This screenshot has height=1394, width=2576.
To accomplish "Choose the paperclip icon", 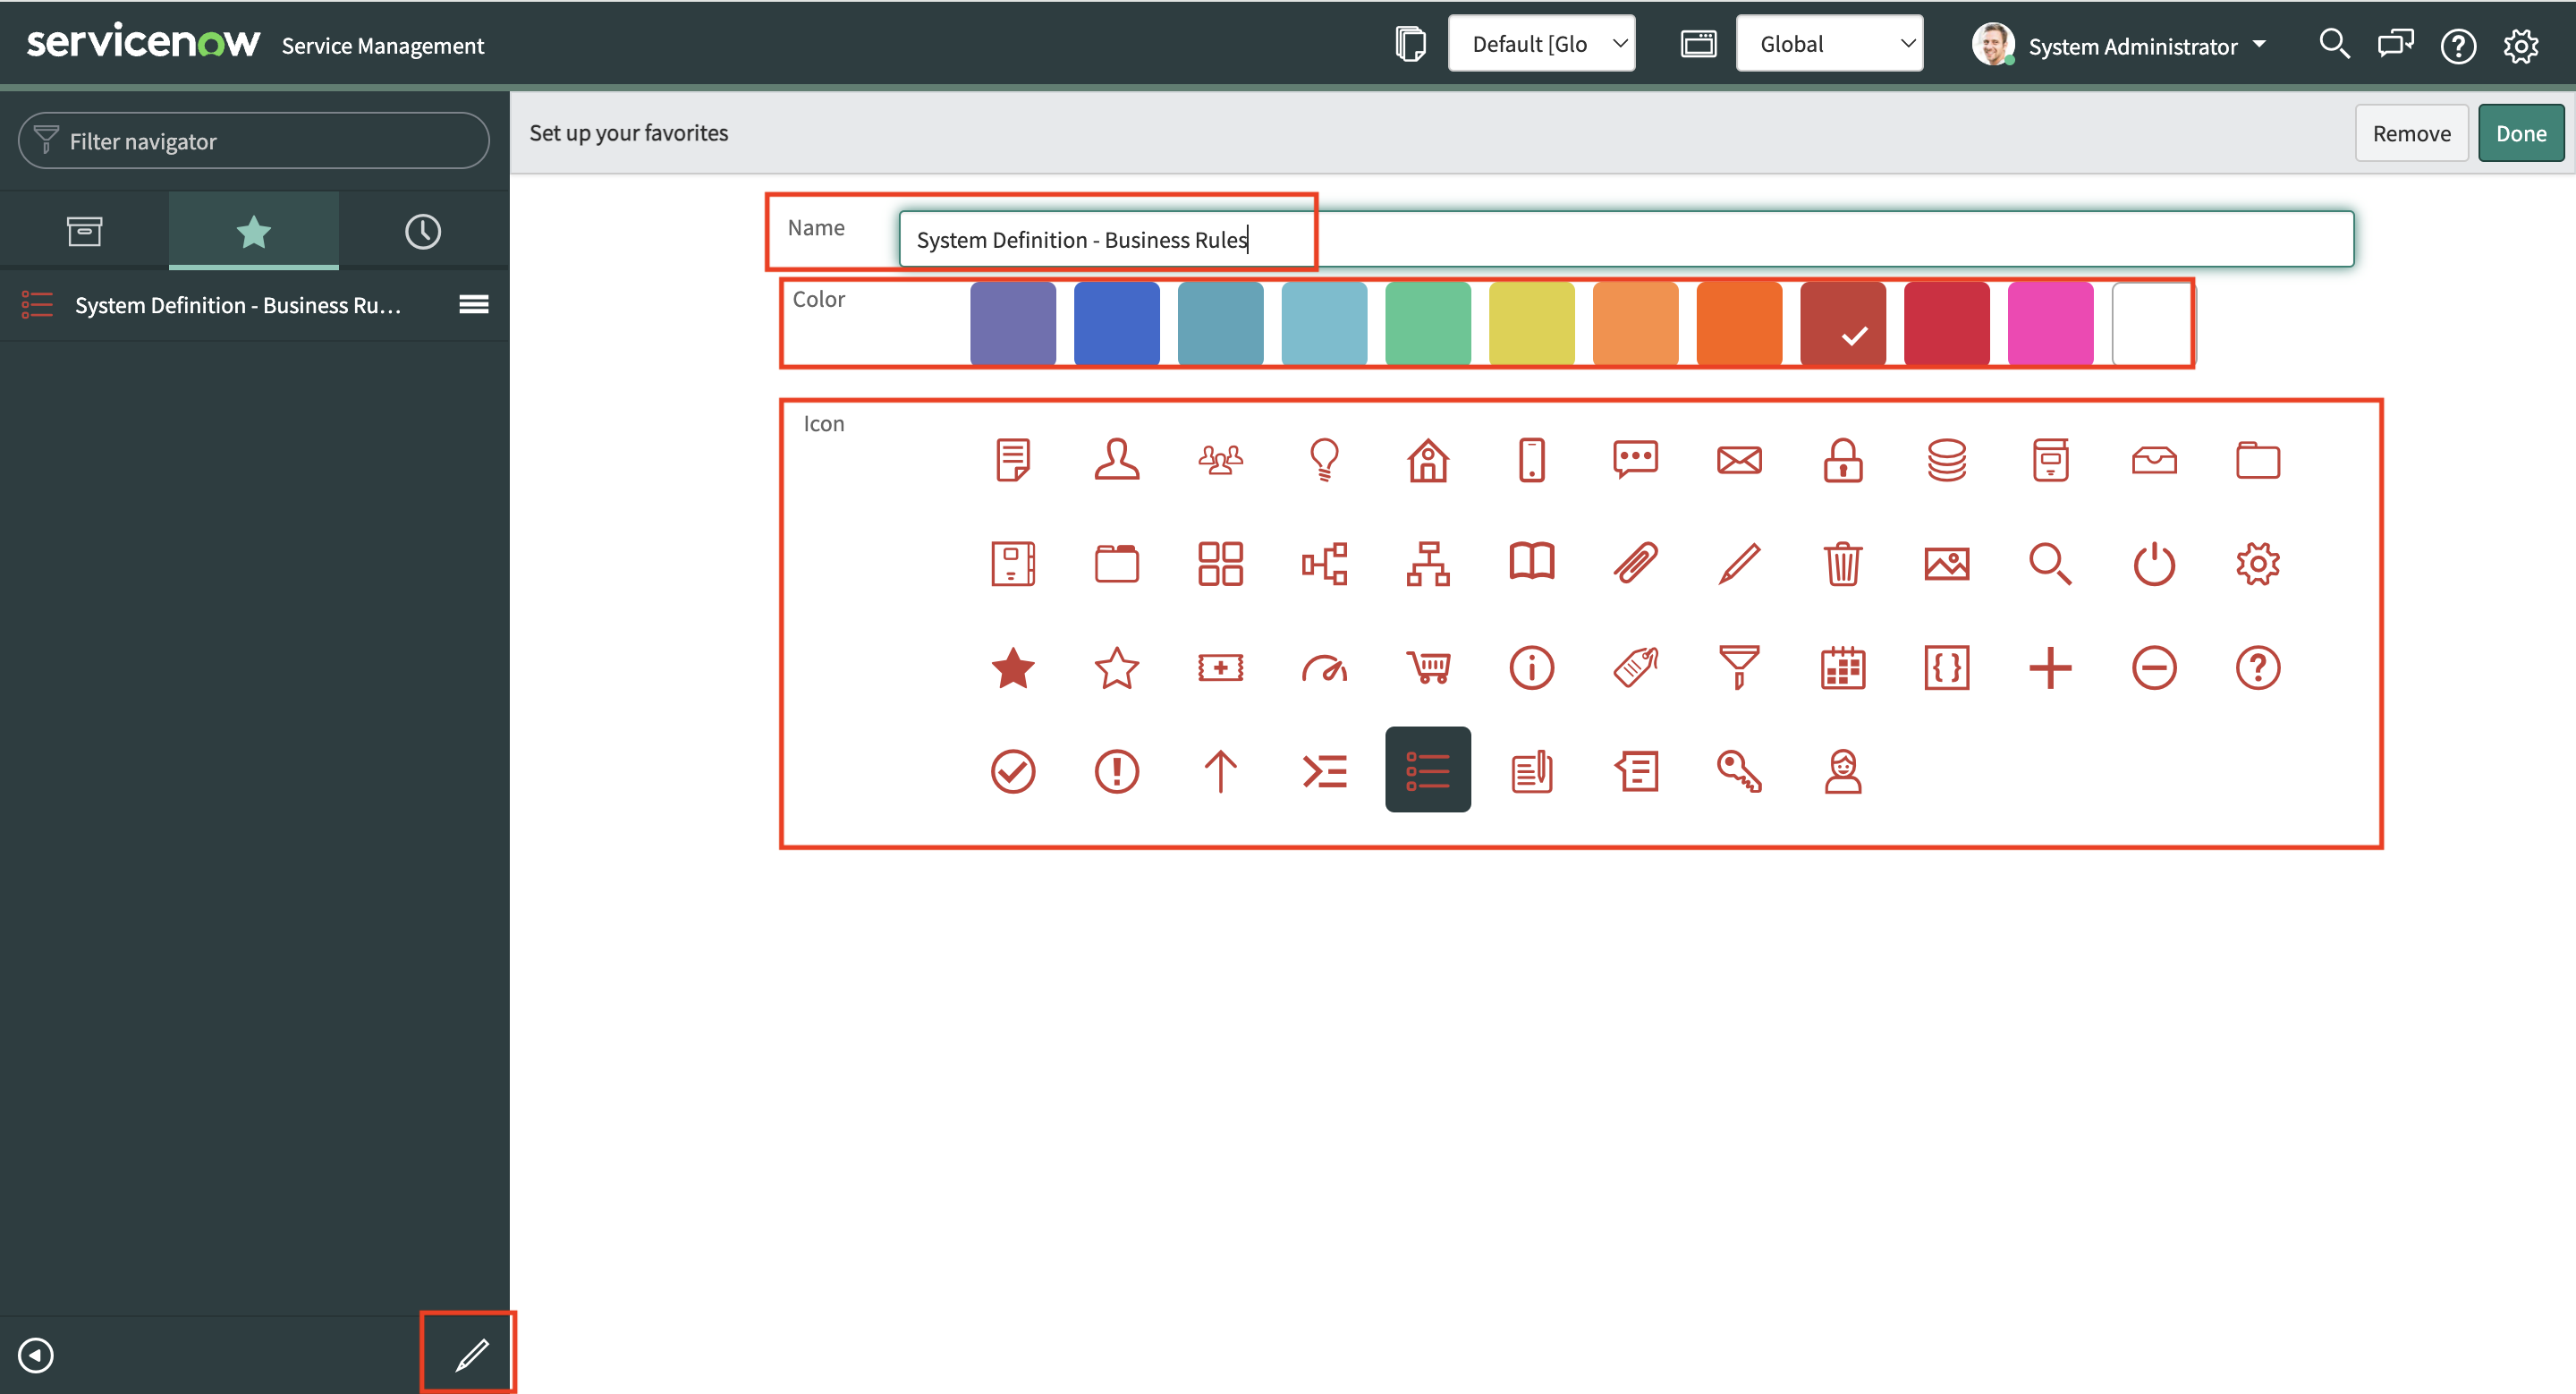I will pos(1635,564).
